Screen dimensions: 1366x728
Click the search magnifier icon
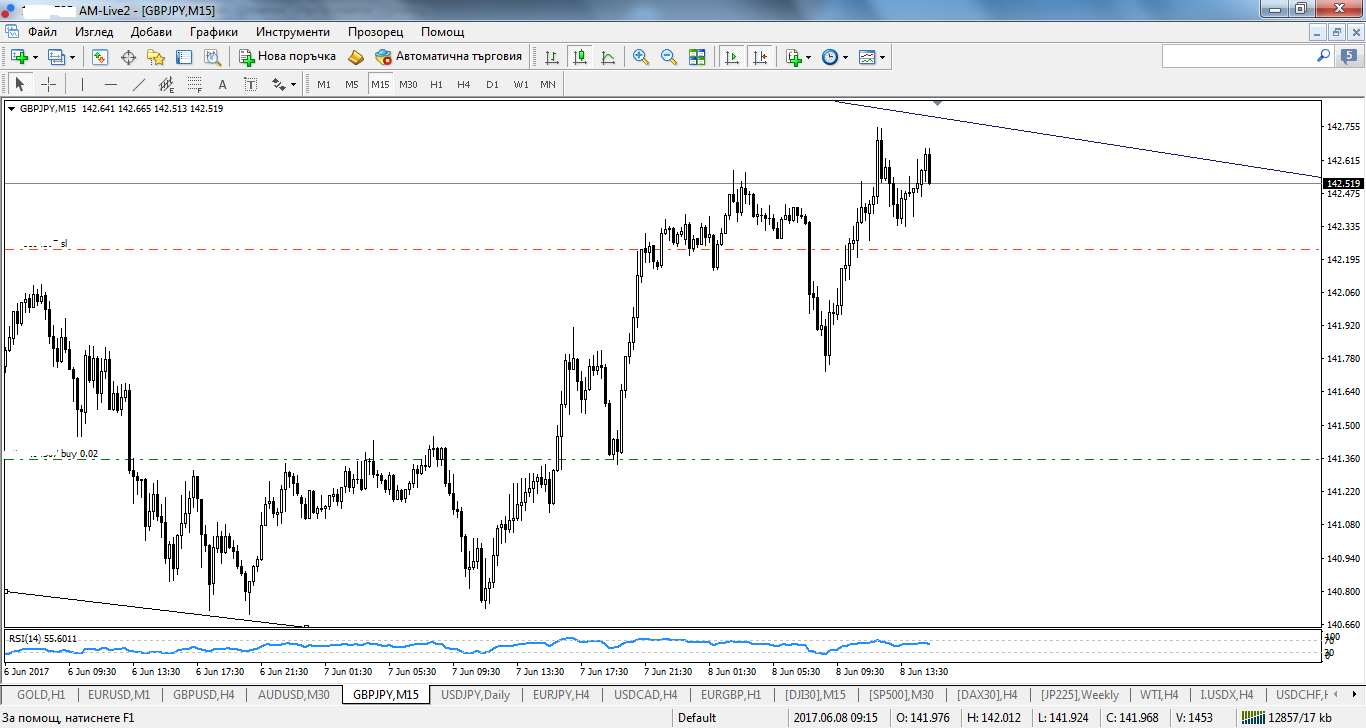pos(1323,57)
